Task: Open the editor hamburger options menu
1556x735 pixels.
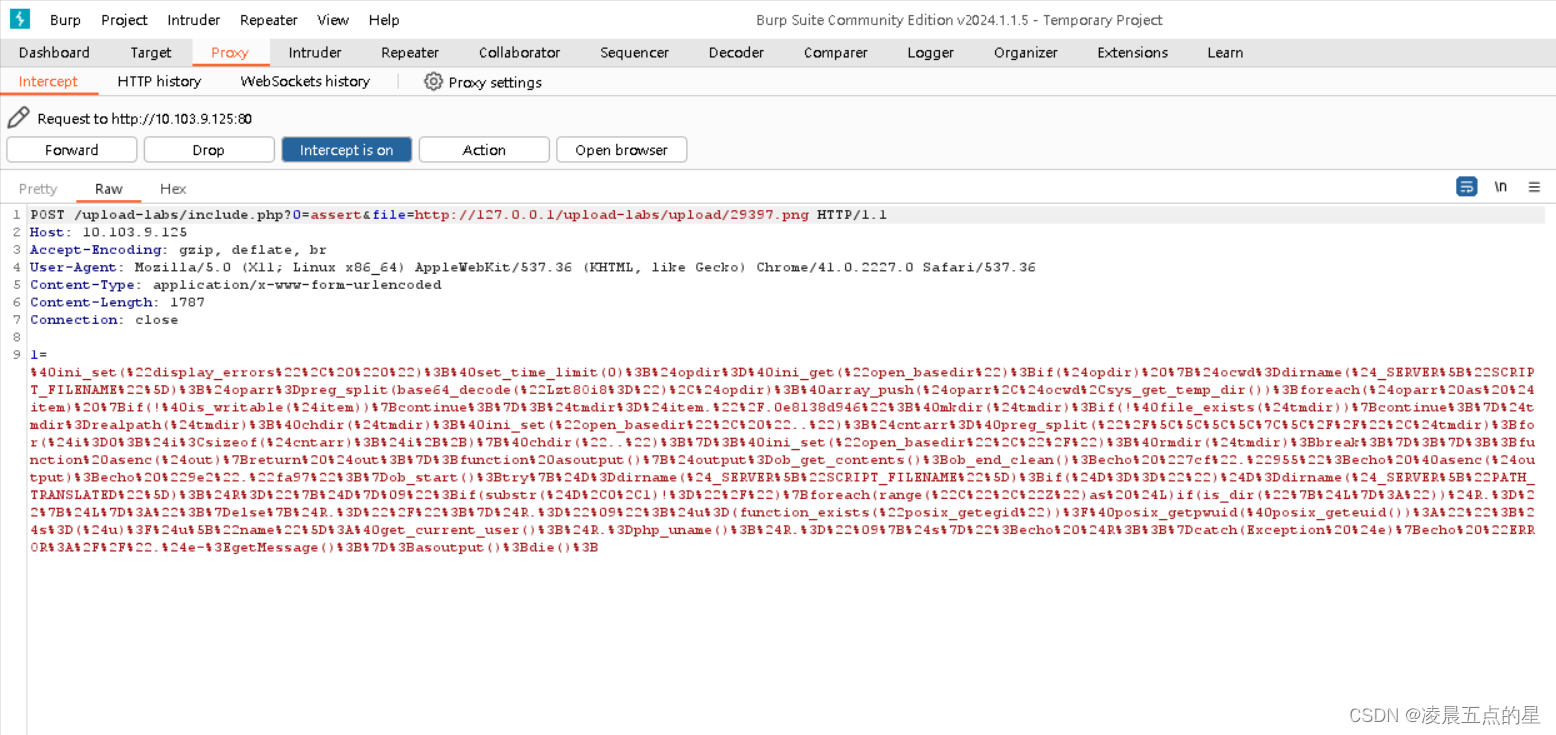Action: click(1534, 187)
